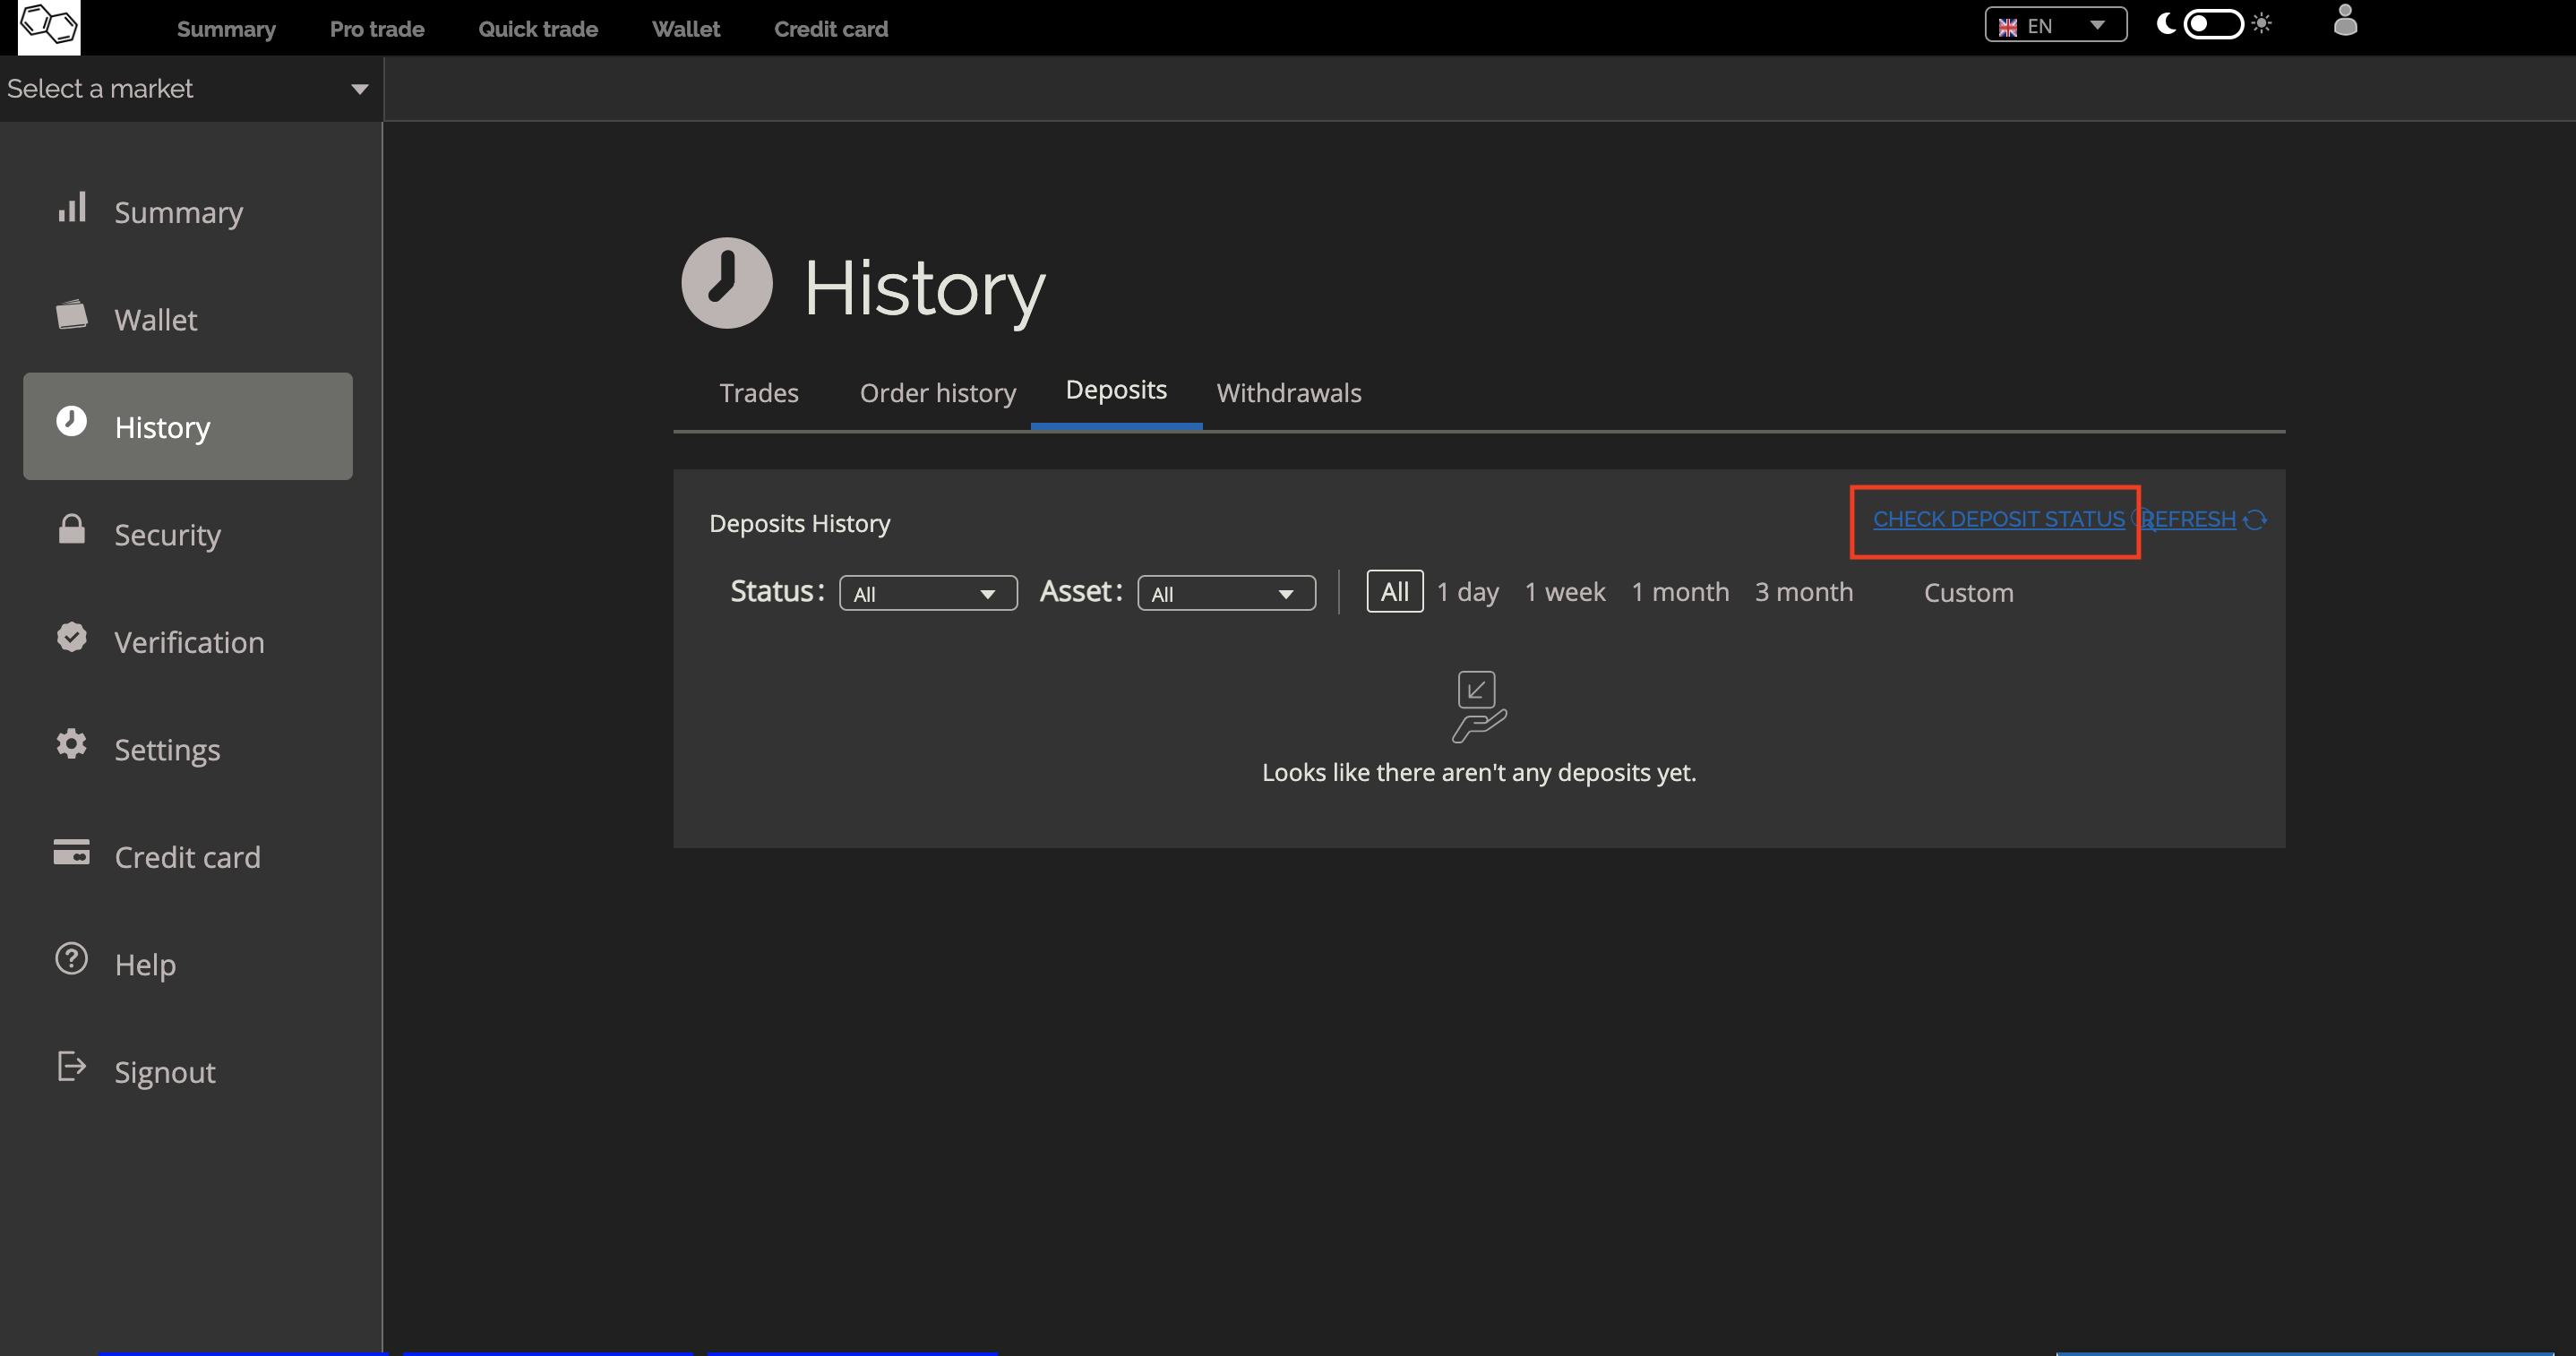Viewport: 2576px width, 1356px height.
Task: Click the refresh circular arrows icon
Action: click(x=2255, y=520)
